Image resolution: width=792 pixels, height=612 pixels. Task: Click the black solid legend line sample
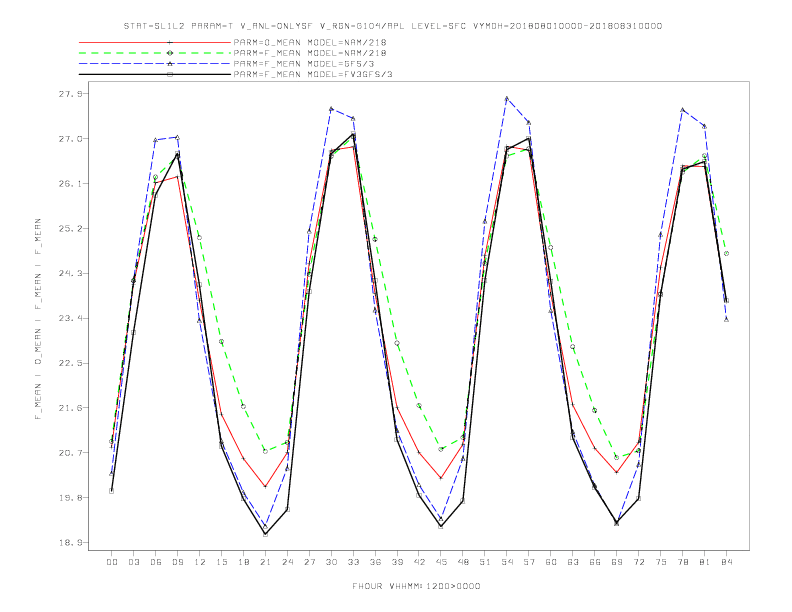(x=155, y=74)
